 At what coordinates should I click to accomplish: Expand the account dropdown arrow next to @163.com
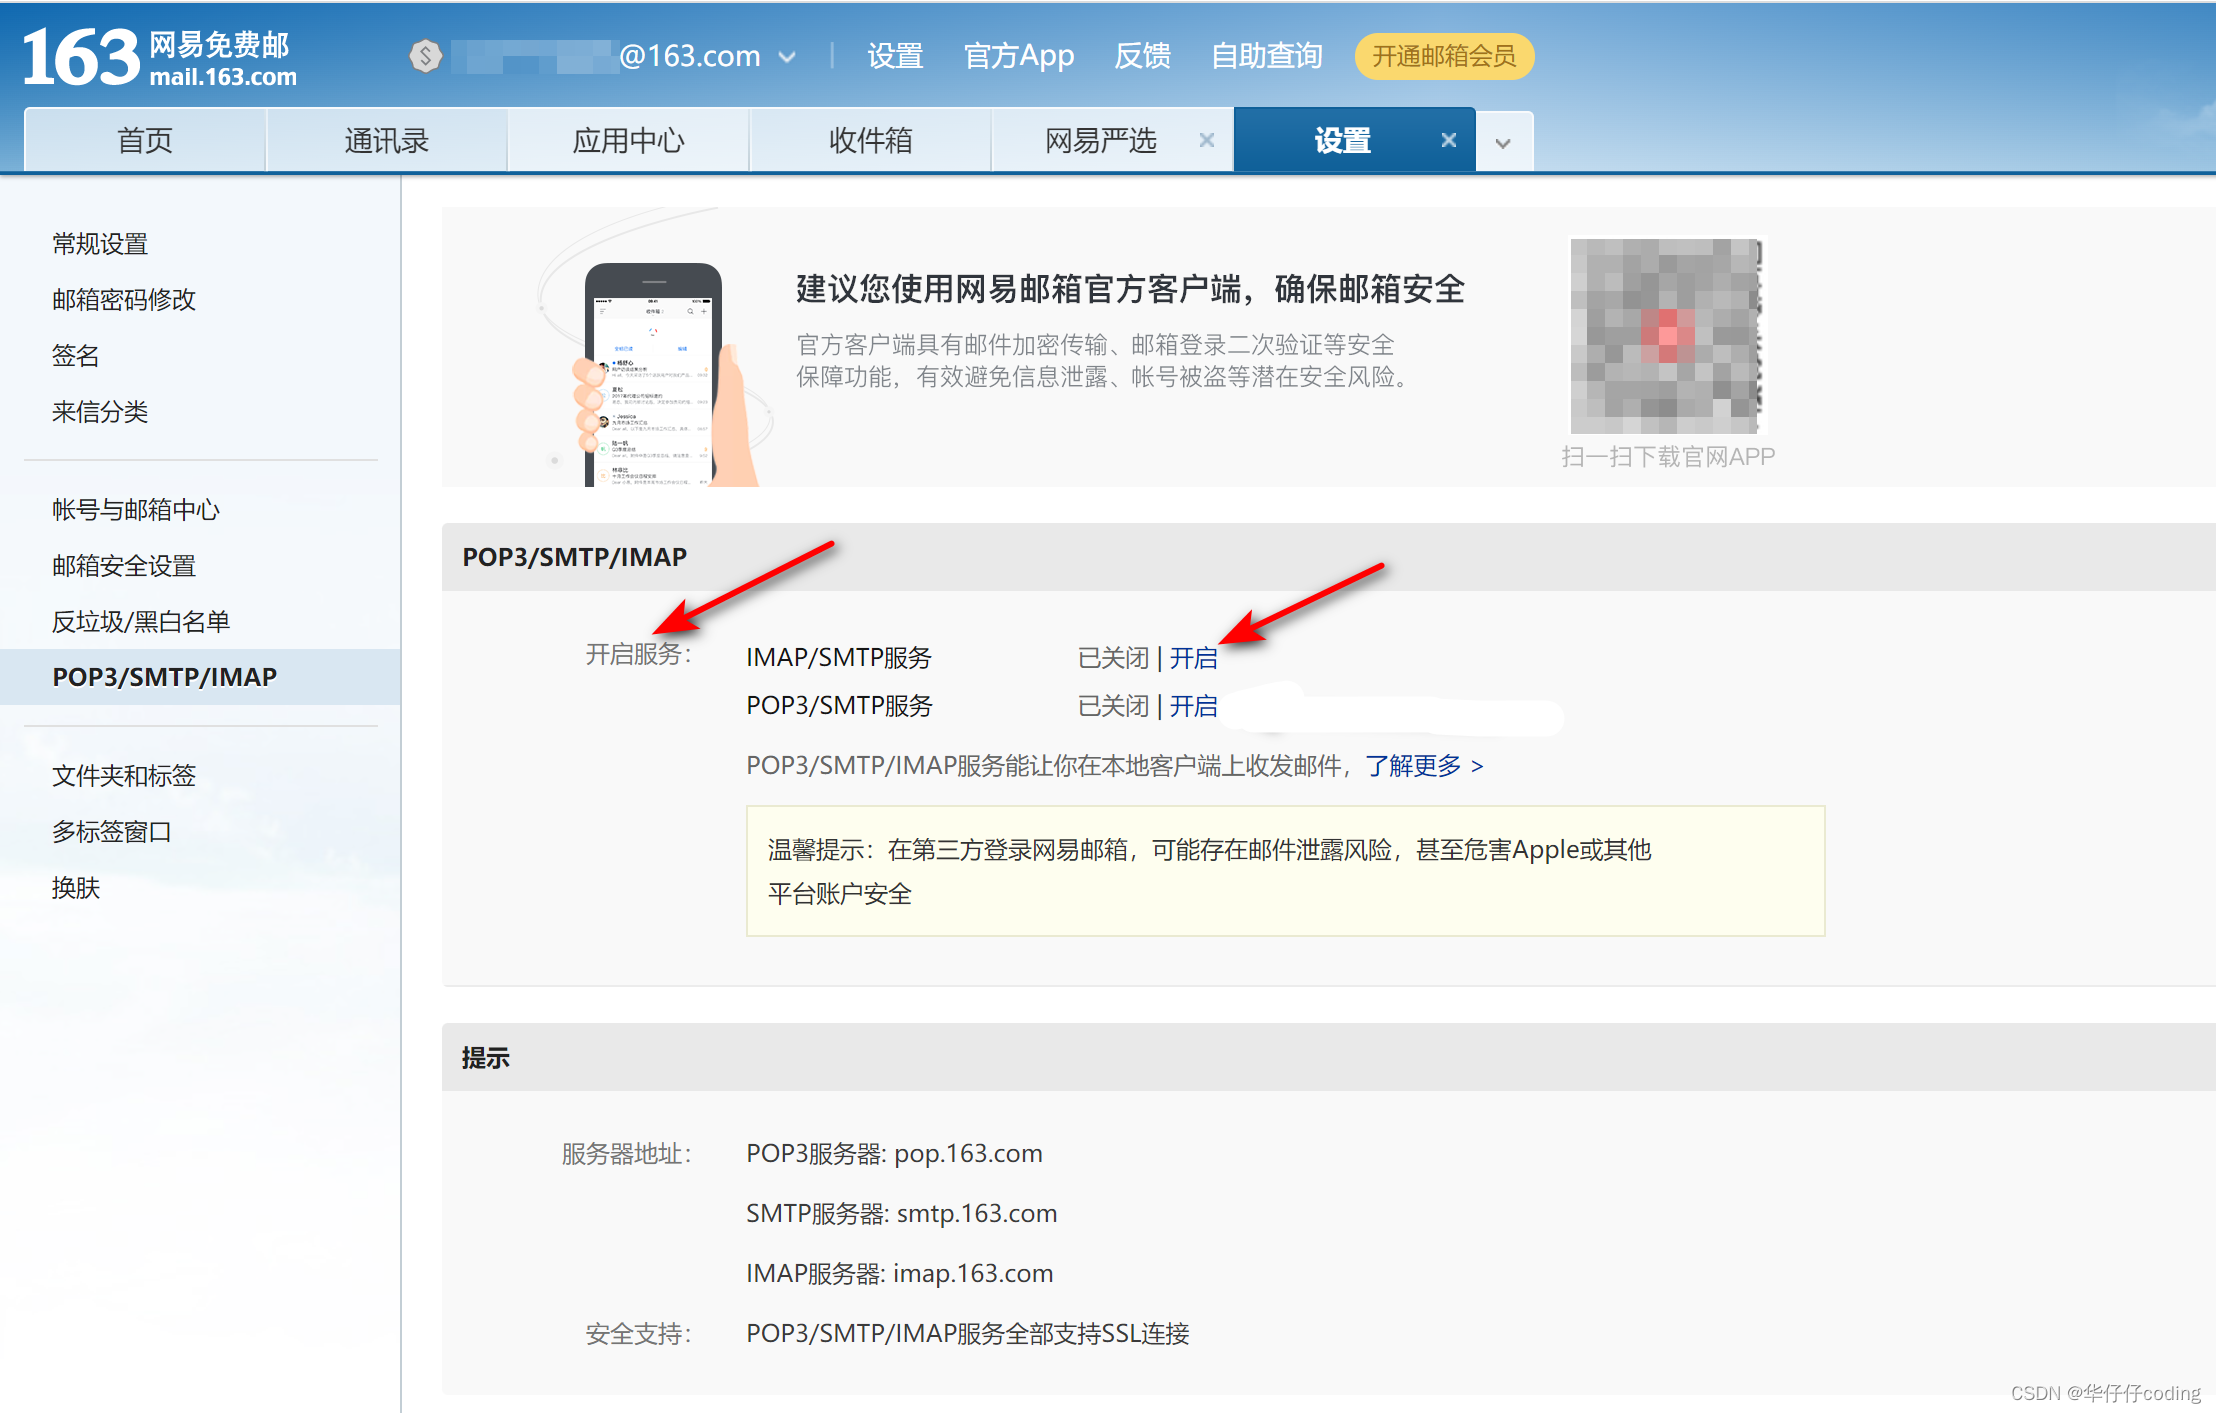click(x=787, y=57)
